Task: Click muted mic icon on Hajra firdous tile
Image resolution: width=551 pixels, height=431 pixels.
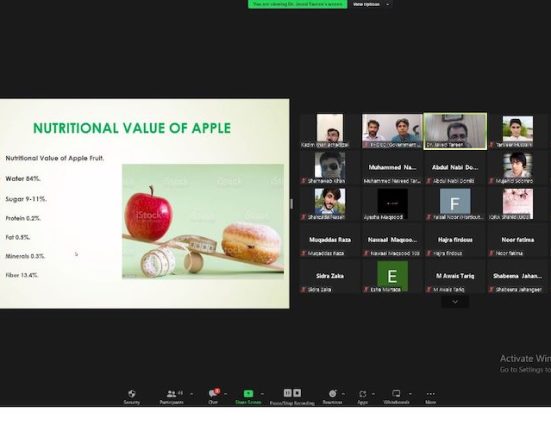Action: click(428, 253)
